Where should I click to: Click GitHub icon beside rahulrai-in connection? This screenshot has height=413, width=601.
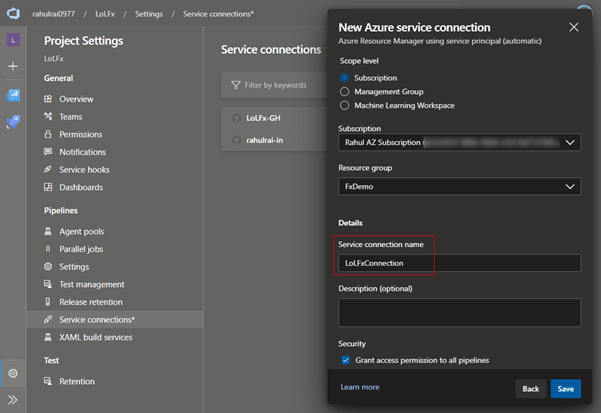click(236, 140)
